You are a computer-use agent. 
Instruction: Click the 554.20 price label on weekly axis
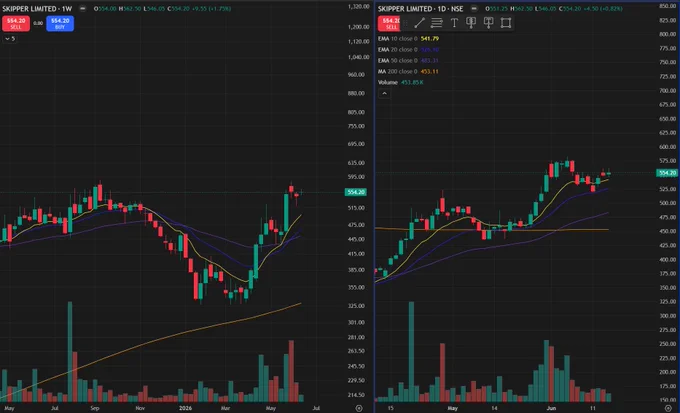(355, 192)
